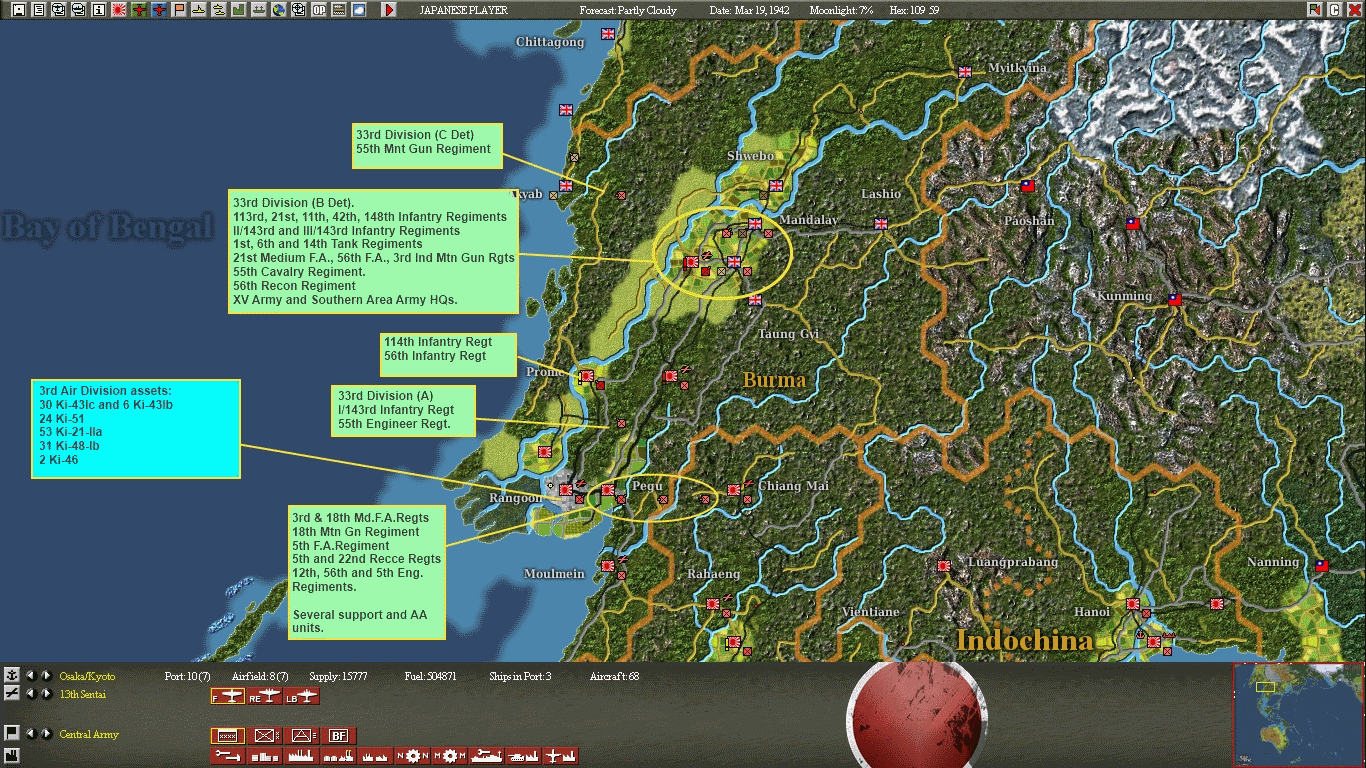Click the first toolbar icon with black square
Image resolution: width=1366 pixels, height=768 pixels.
(x=19, y=10)
